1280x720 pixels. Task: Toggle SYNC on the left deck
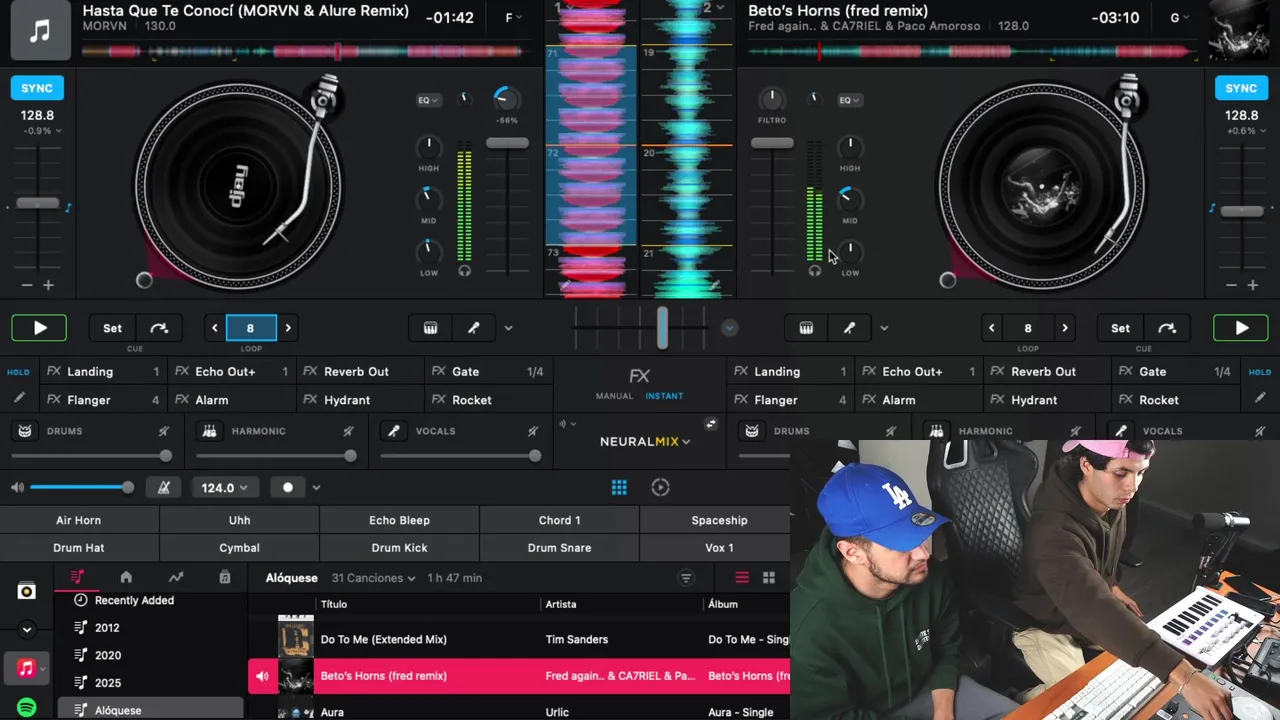37,88
